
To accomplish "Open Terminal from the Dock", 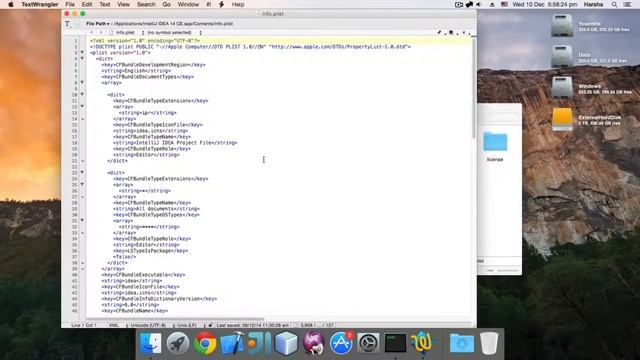I will point(395,343).
